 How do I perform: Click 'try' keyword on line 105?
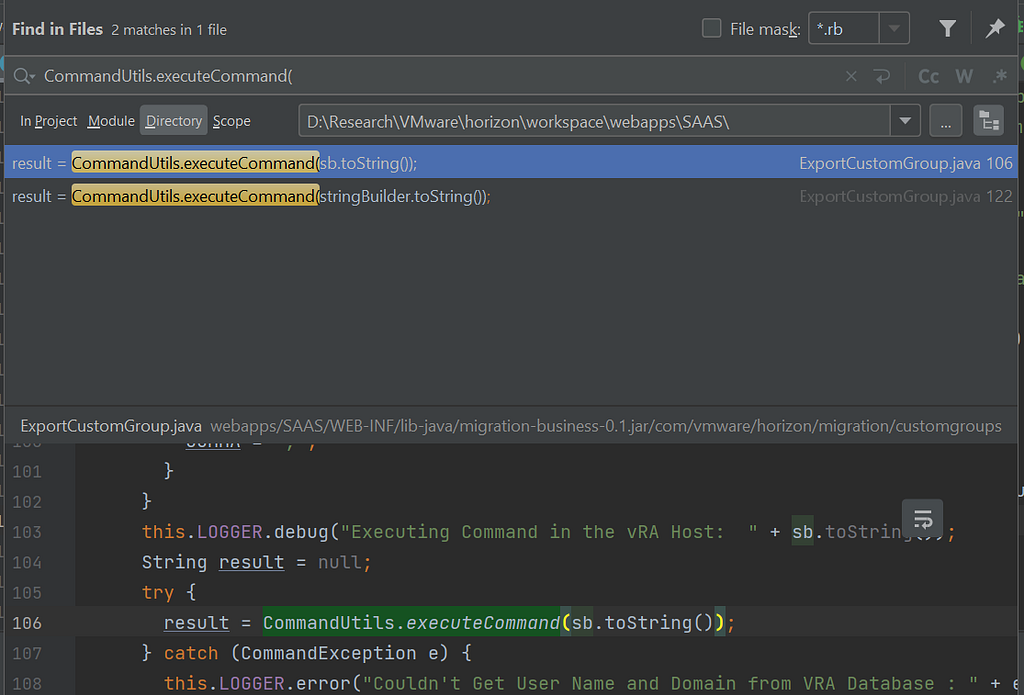[157, 592]
